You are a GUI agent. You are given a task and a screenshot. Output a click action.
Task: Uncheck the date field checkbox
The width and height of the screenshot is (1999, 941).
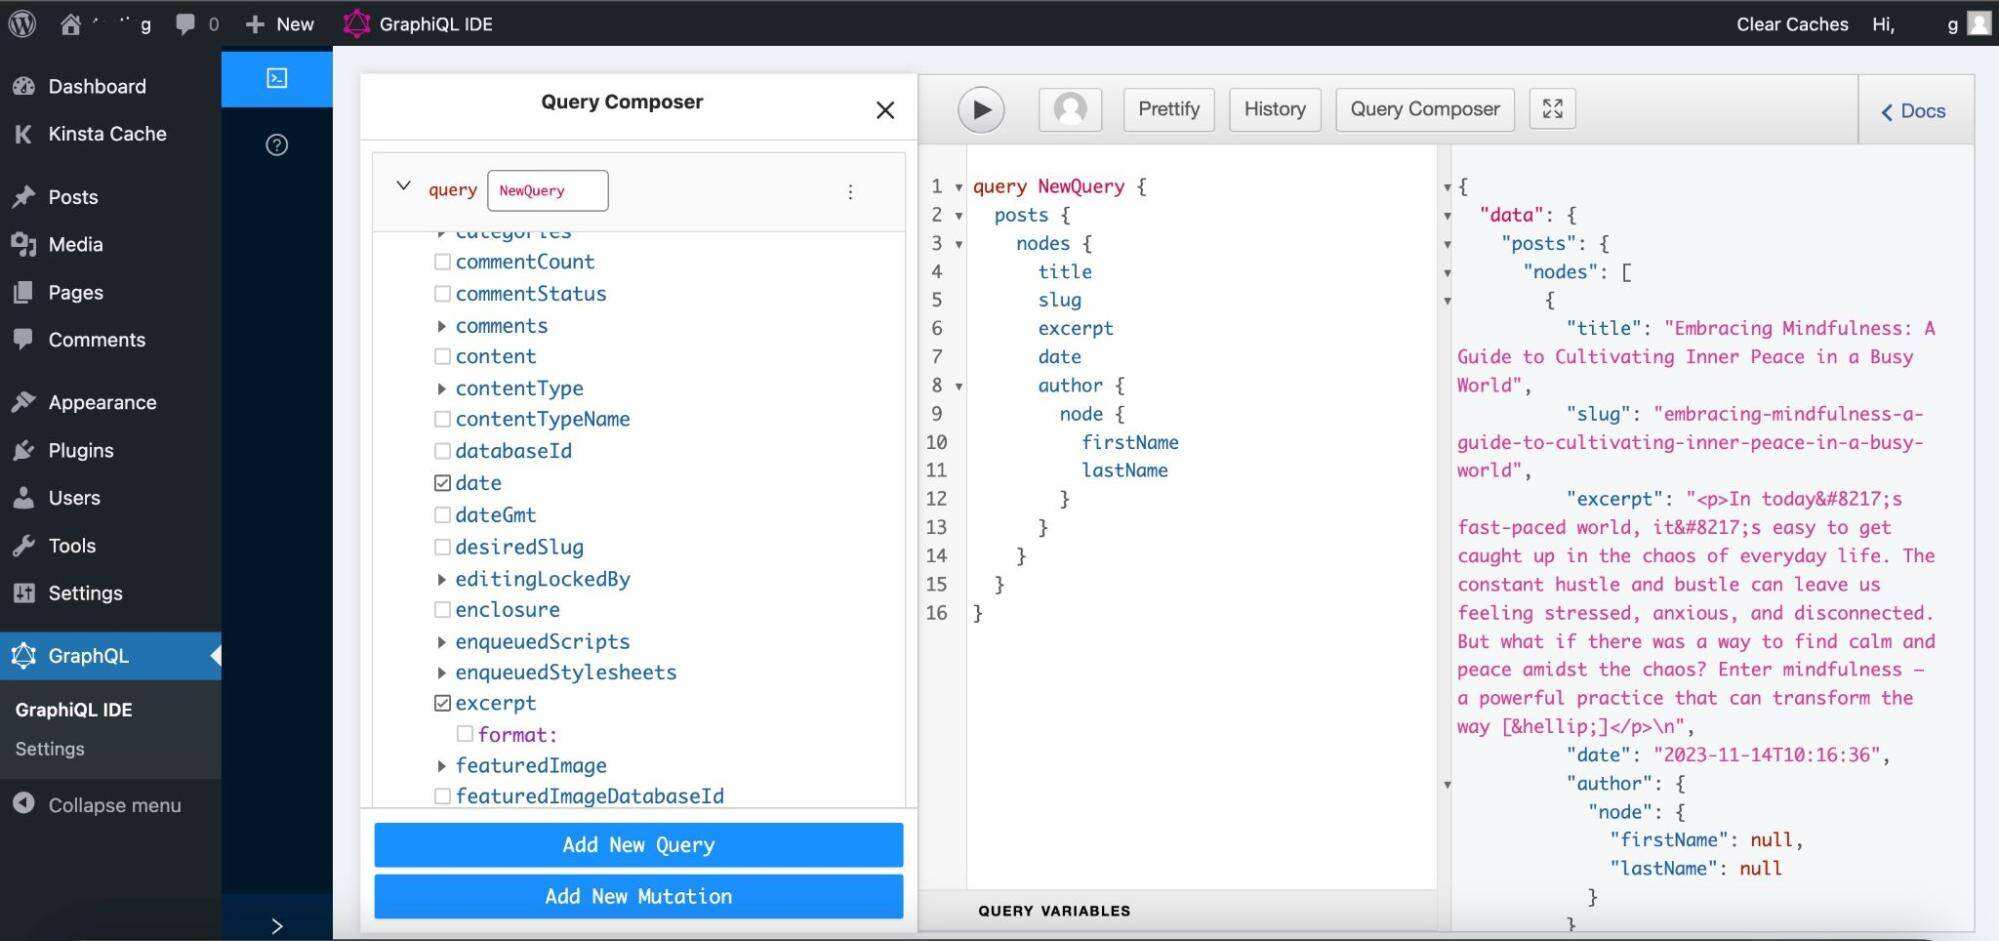coord(442,483)
